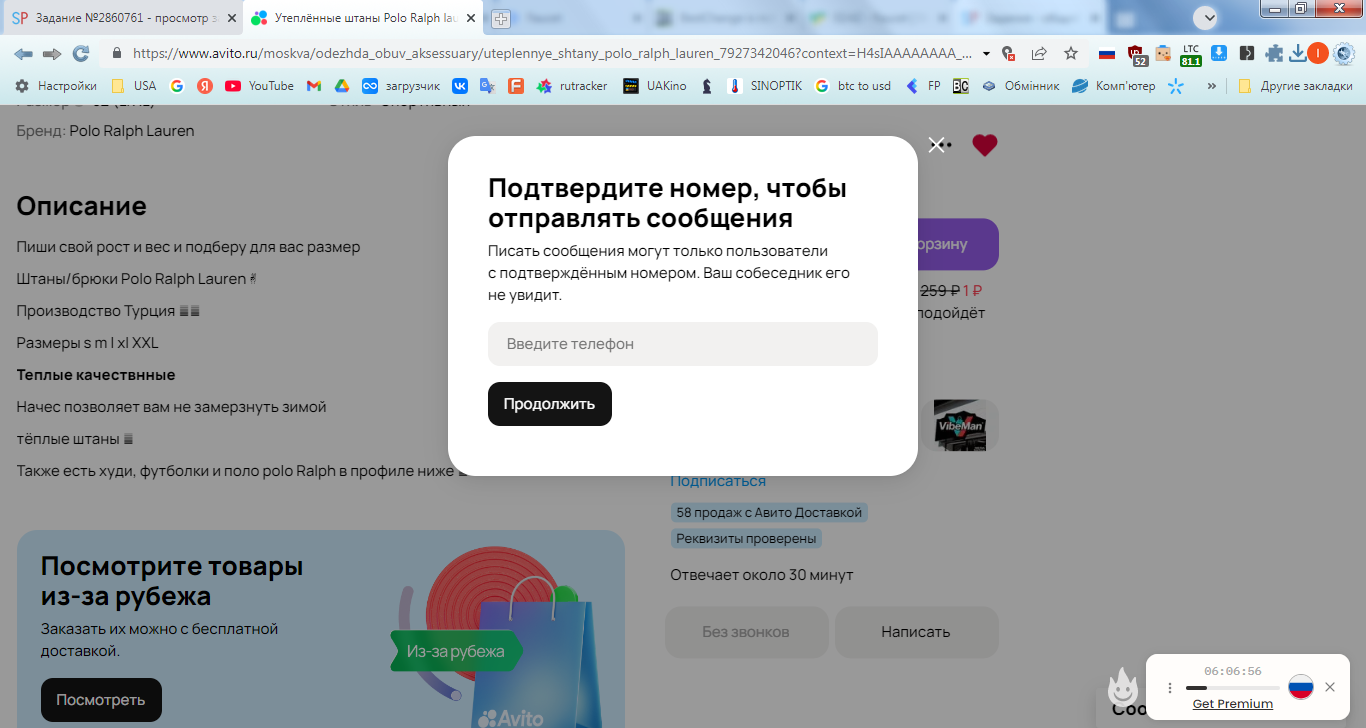1366x728 pixels.
Task: Open the 'btc to usd' bookmark
Action: [853, 86]
